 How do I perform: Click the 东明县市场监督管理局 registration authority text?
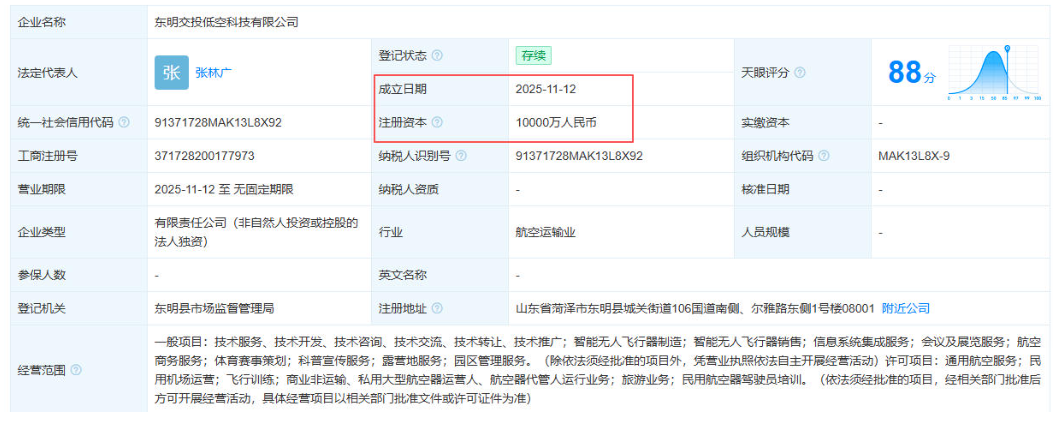coord(214,308)
